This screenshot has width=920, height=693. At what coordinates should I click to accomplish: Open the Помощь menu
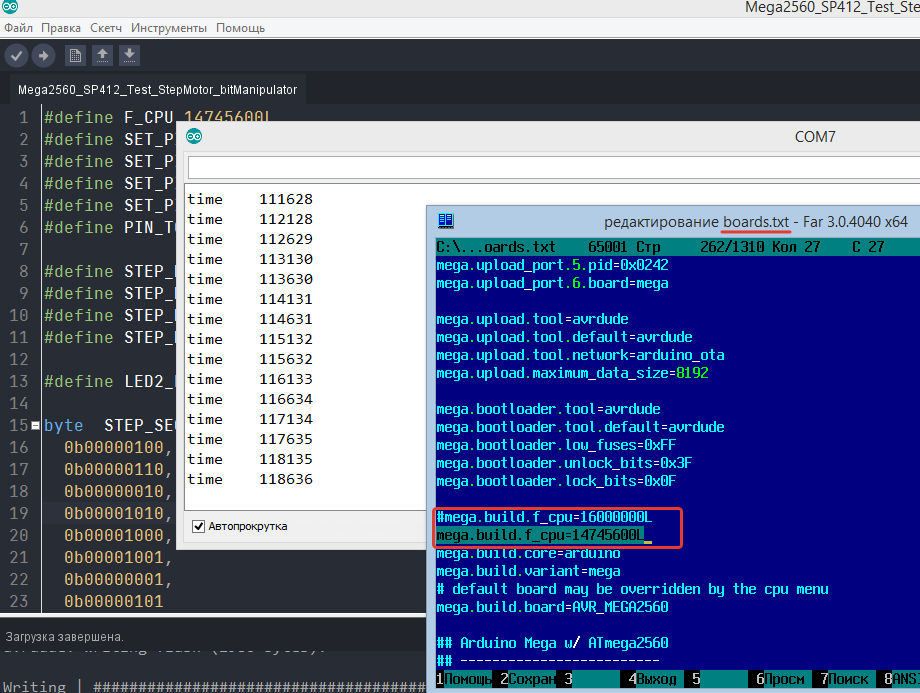pos(241,28)
